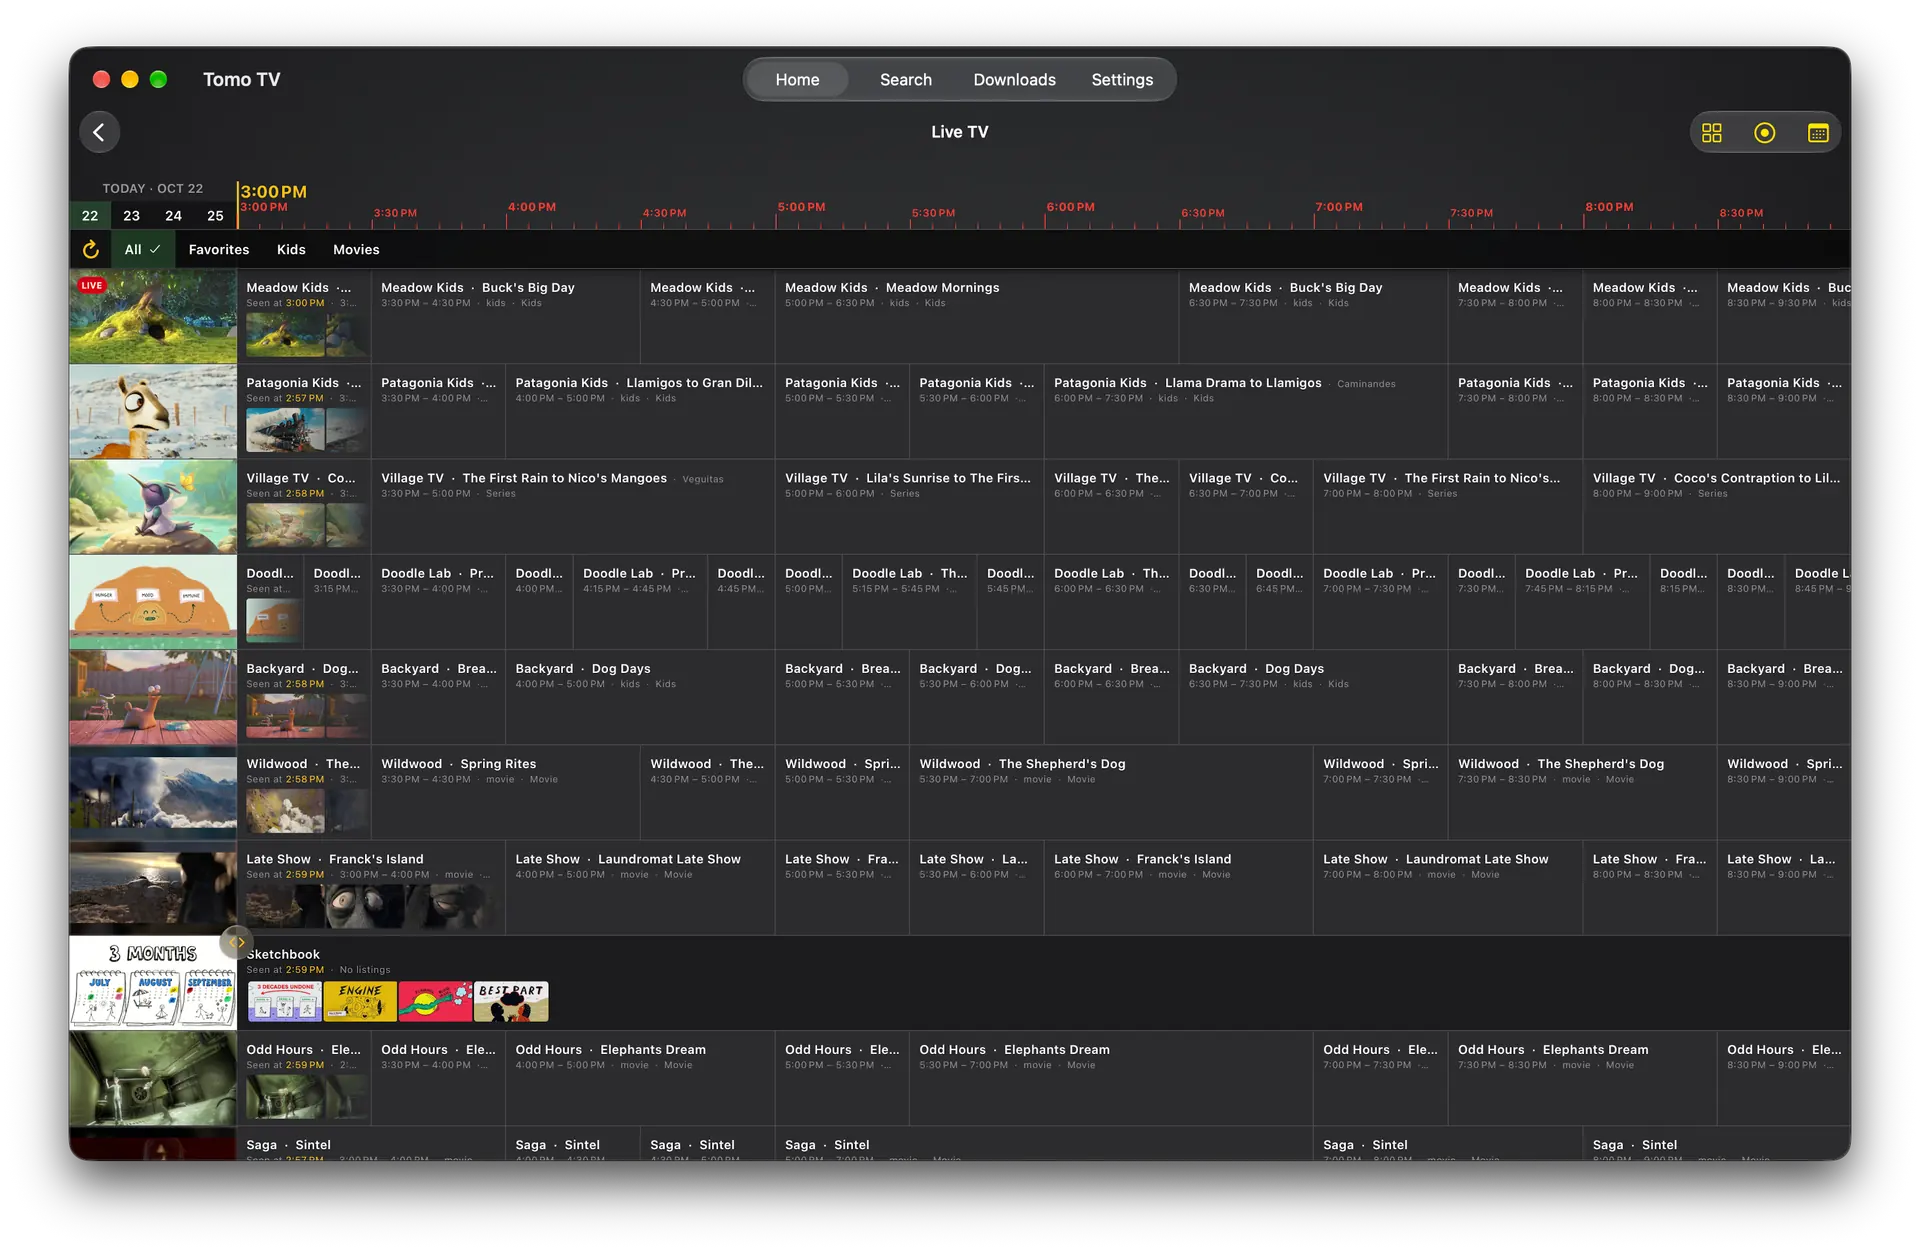Open the Sketchbook ENGINE preview thumbnail
This screenshot has width=1920, height=1252.
click(x=360, y=1001)
